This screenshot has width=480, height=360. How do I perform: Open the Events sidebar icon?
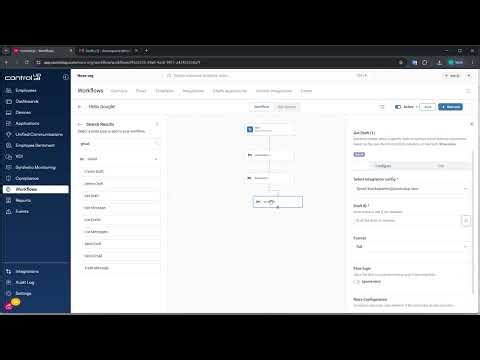(x=9, y=211)
